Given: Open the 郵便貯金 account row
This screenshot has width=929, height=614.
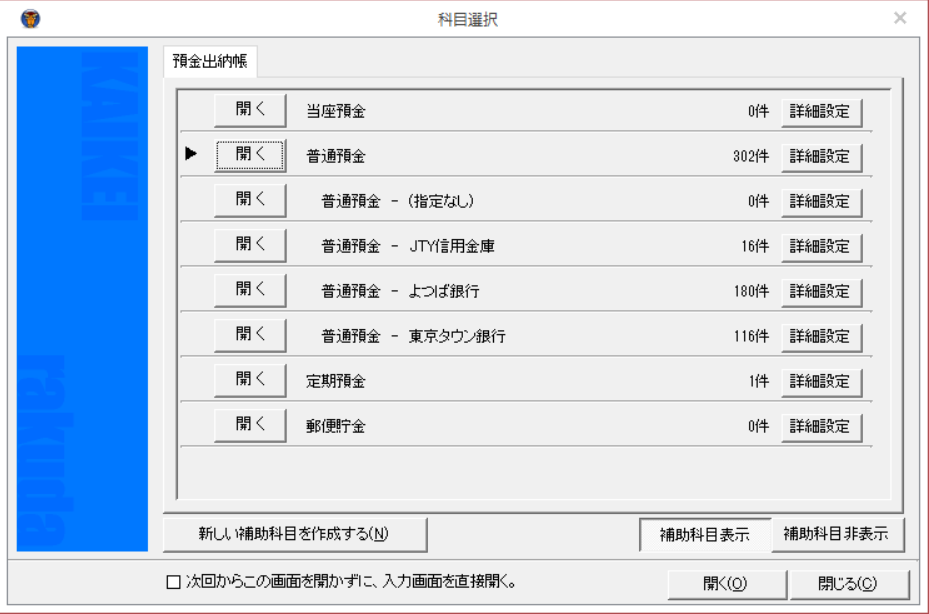Looking at the screenshot, I should pos(250,425).
